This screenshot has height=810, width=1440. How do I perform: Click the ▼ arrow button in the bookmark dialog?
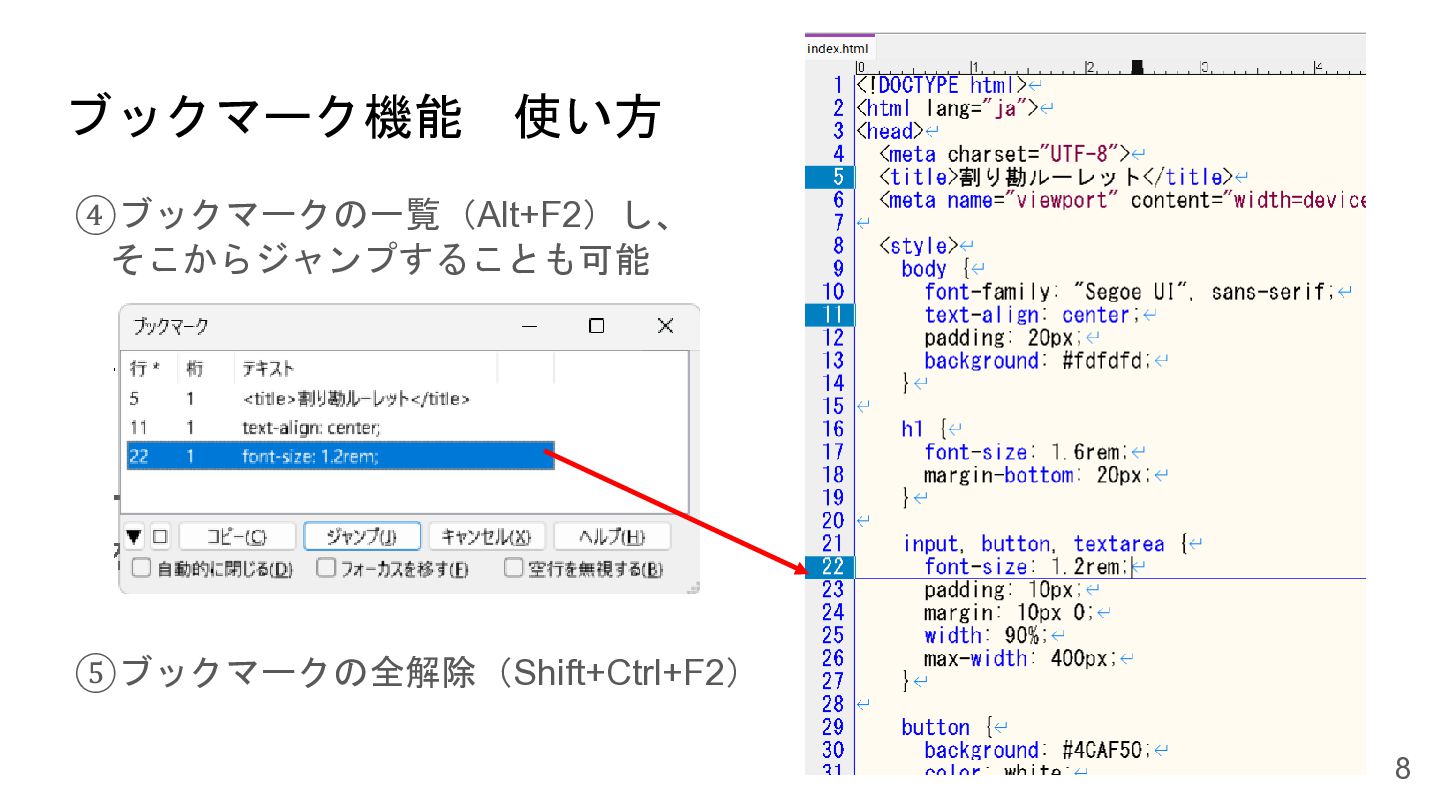coord(134,537)
